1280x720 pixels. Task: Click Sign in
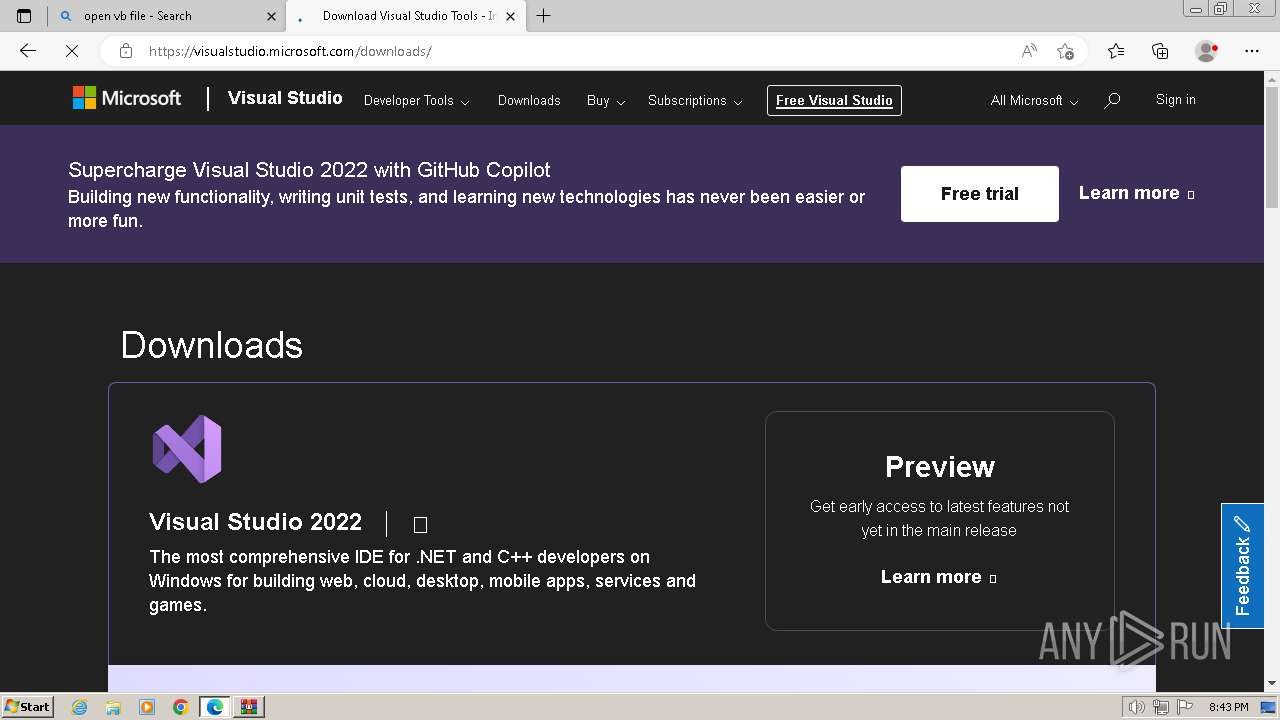tap(1175, 100)
